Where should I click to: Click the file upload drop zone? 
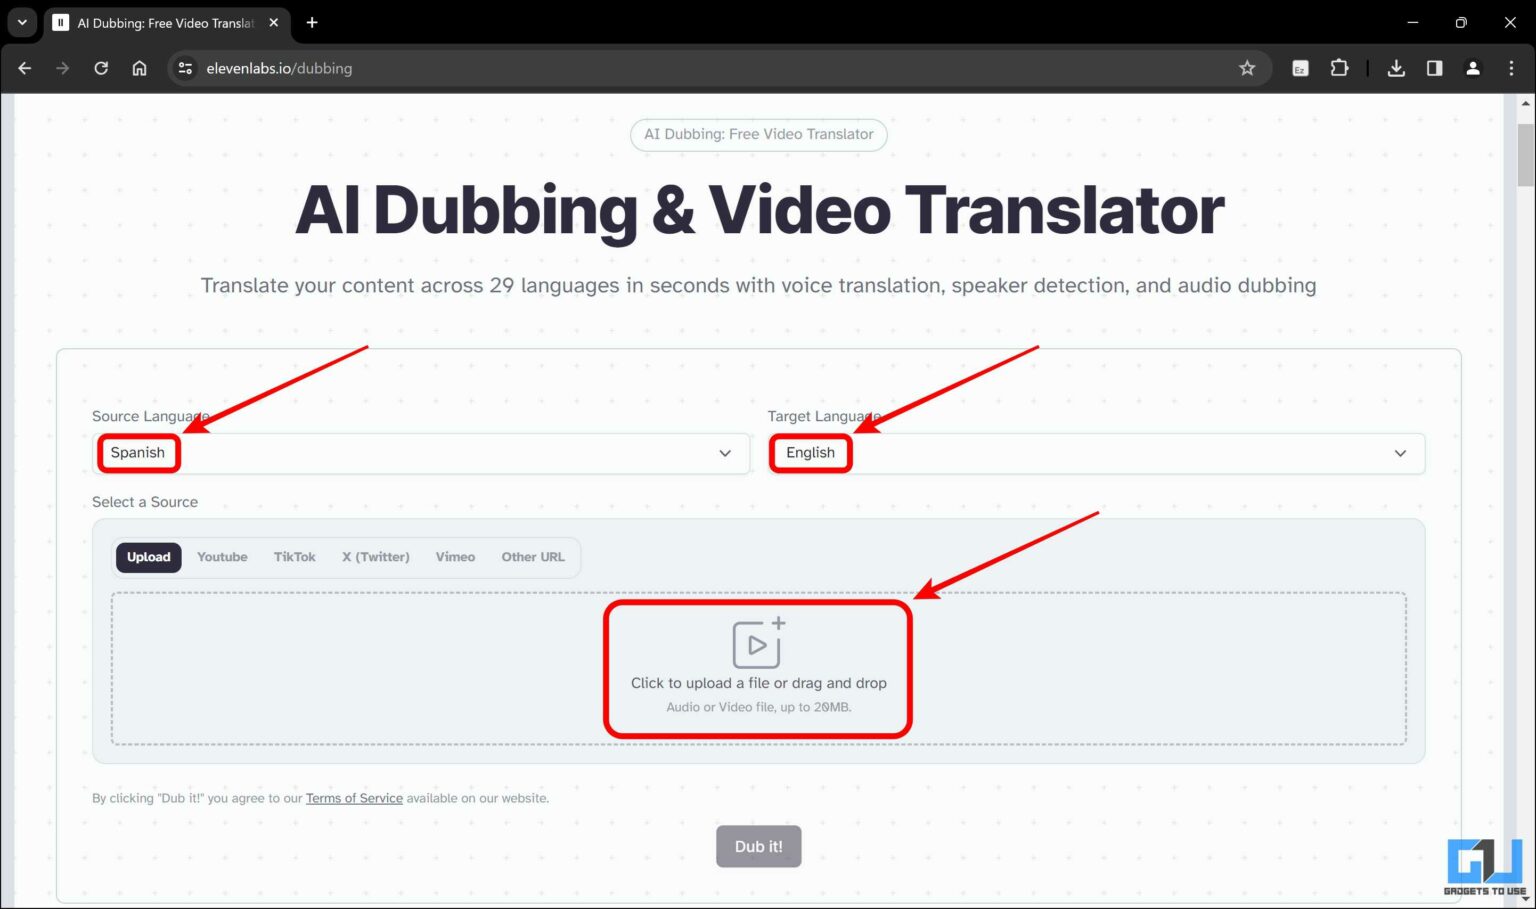pos(757,668)
